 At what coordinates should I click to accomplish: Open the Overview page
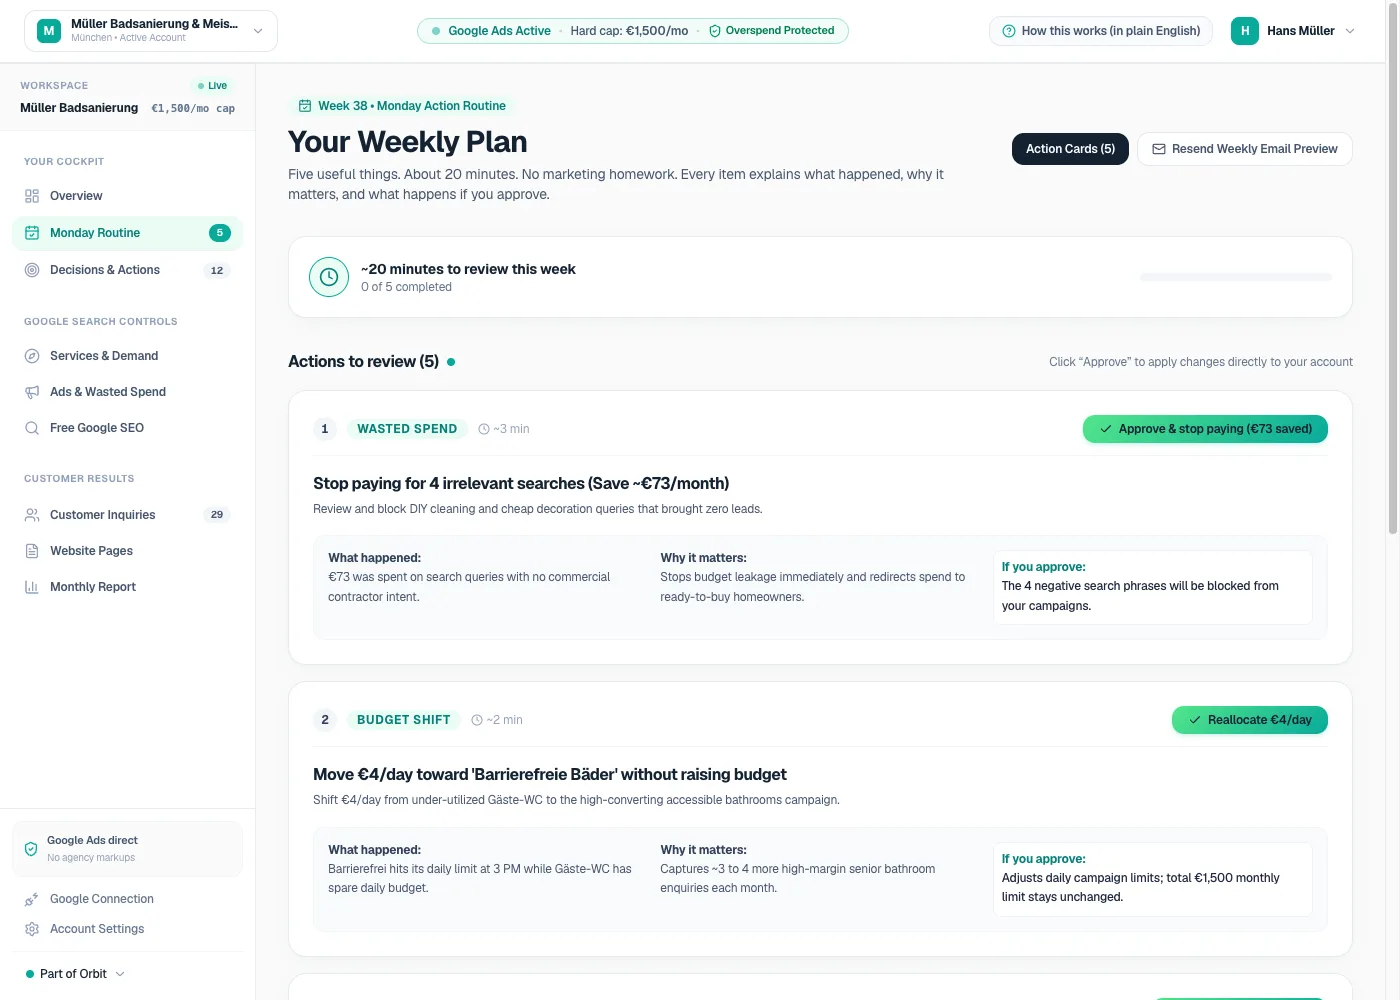(127, 196)
